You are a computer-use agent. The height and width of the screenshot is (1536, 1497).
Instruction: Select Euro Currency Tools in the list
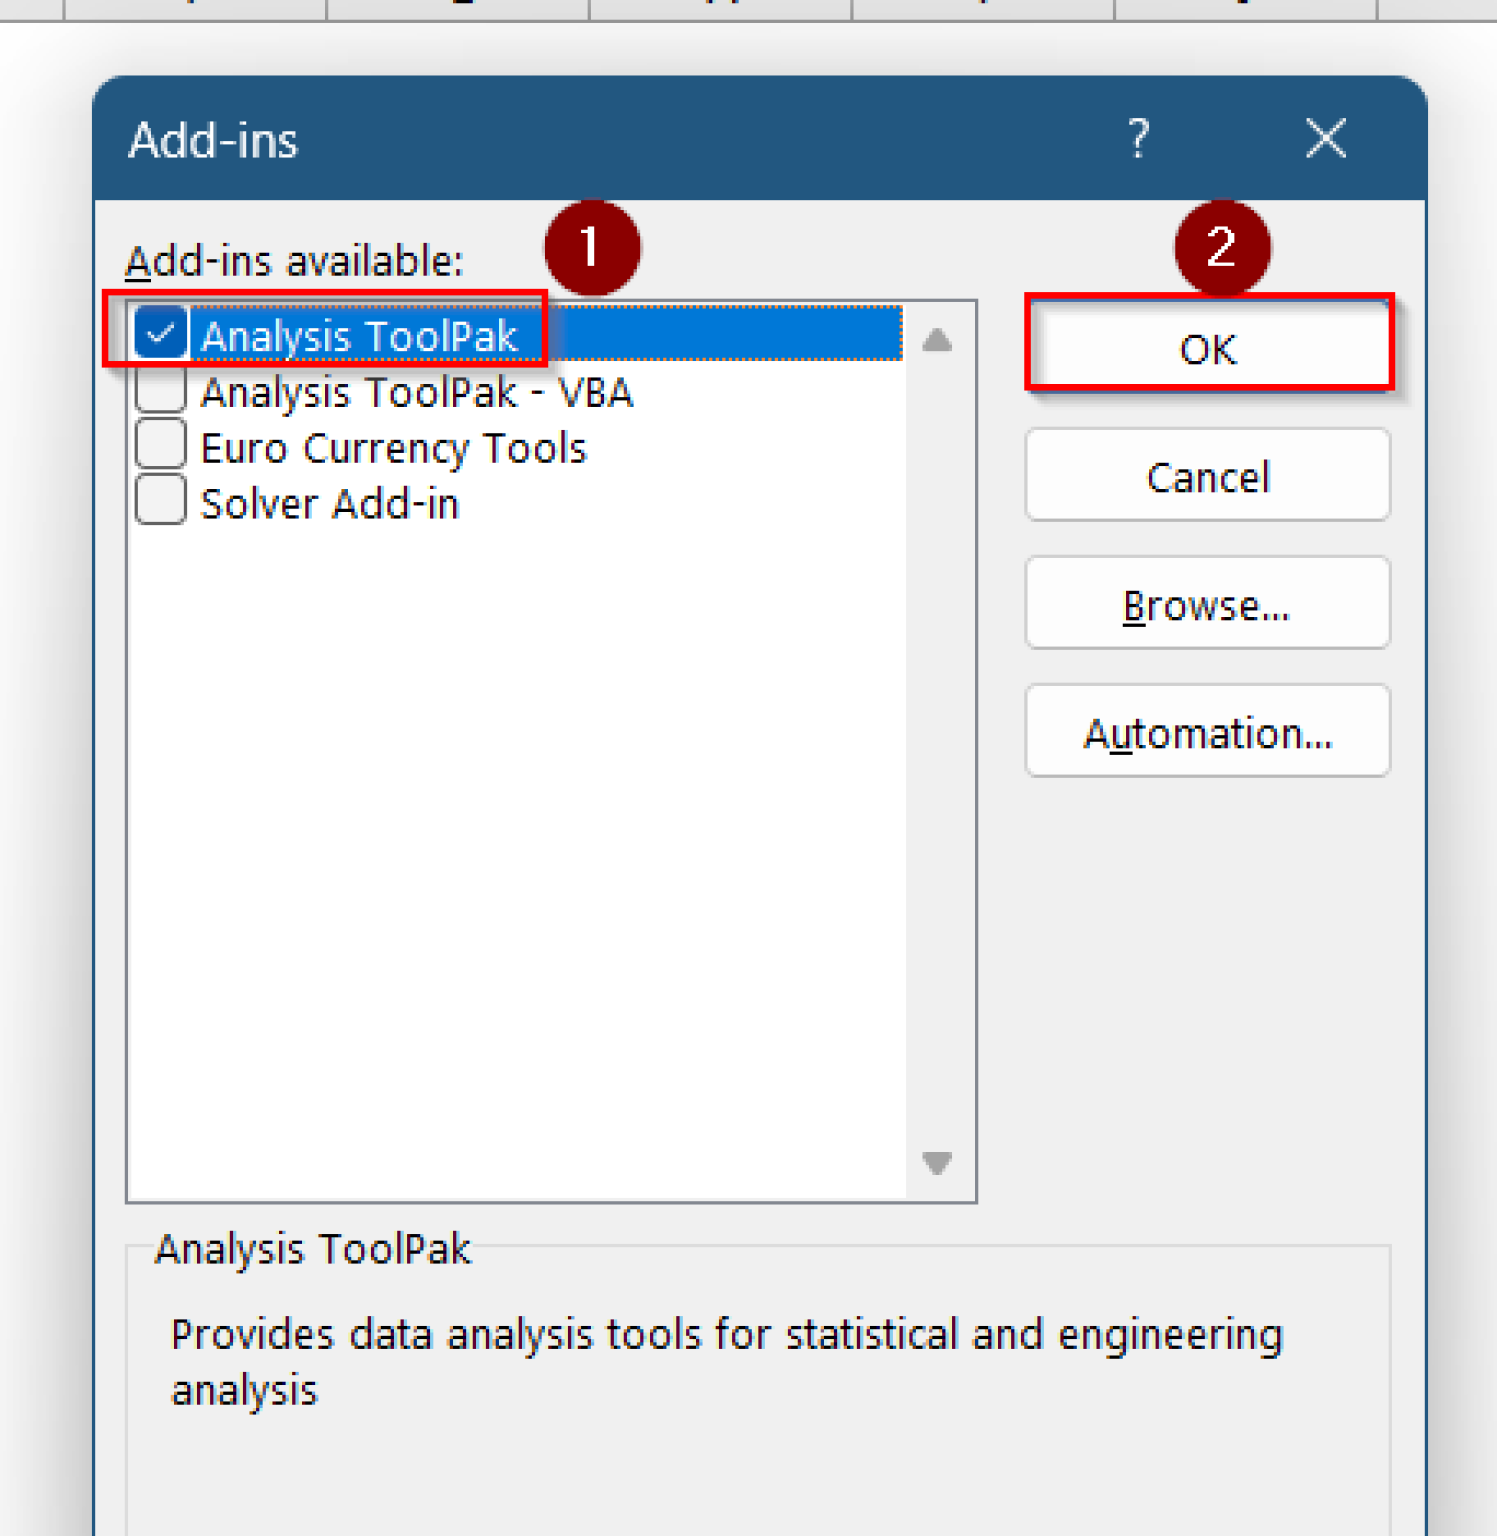(393, 447)
